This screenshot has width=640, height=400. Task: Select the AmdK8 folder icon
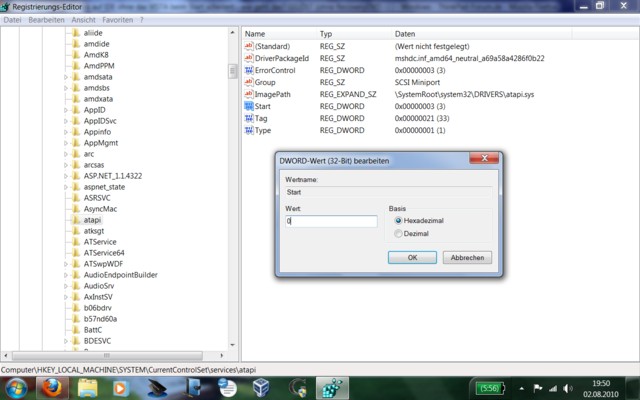pyautogui.click(x=76, y=55)
